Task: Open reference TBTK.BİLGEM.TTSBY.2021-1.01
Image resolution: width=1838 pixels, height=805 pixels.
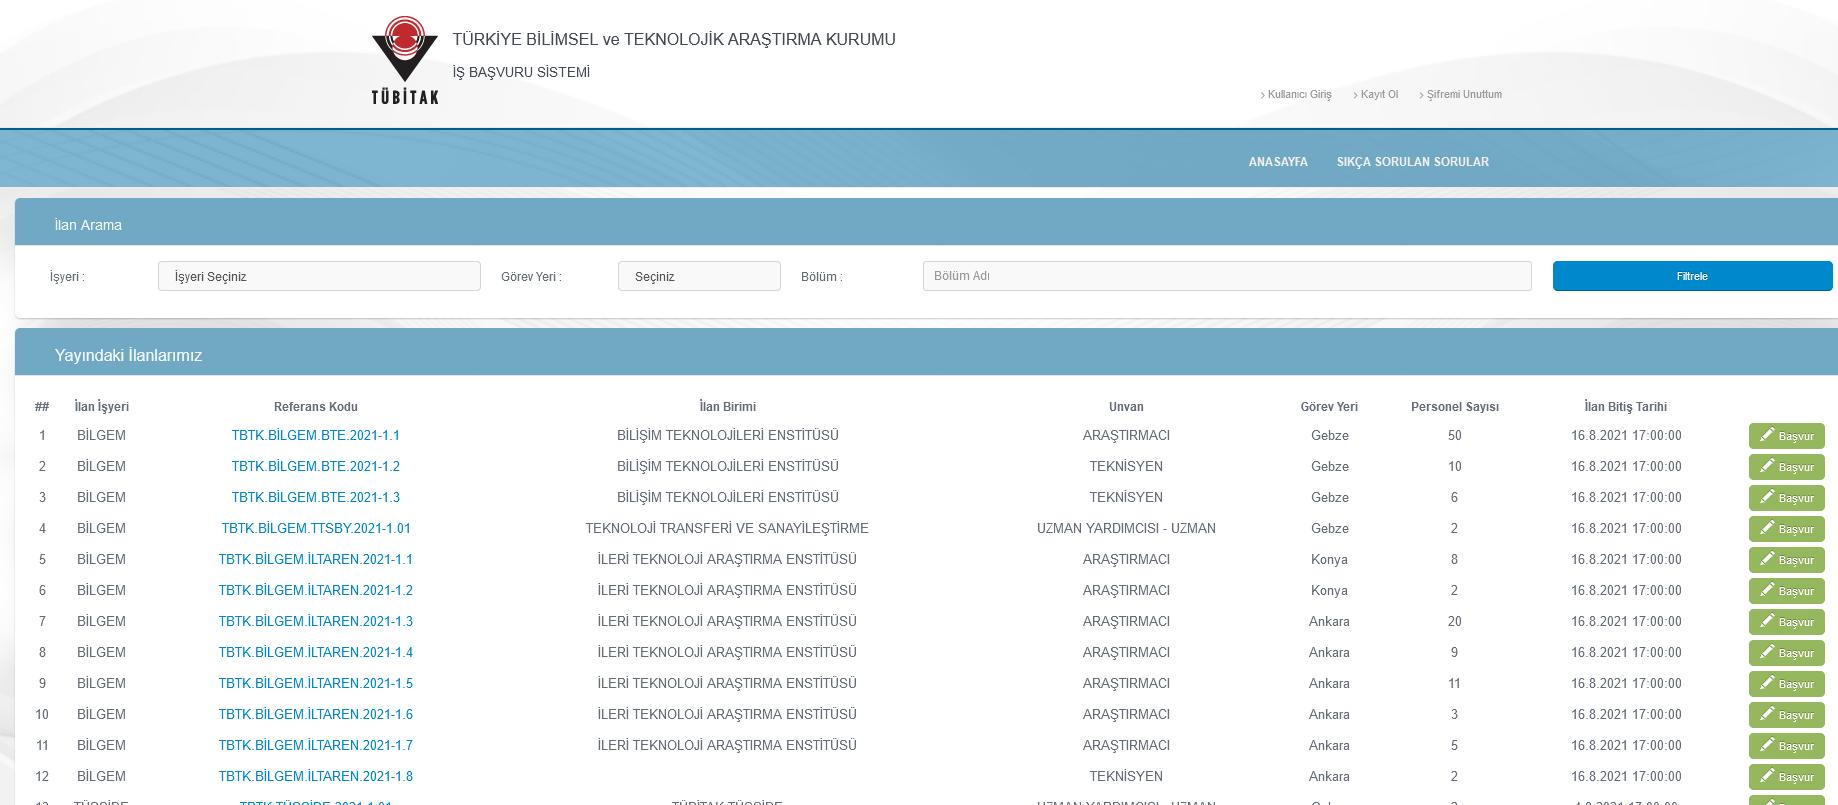Action: click(316, 528)
